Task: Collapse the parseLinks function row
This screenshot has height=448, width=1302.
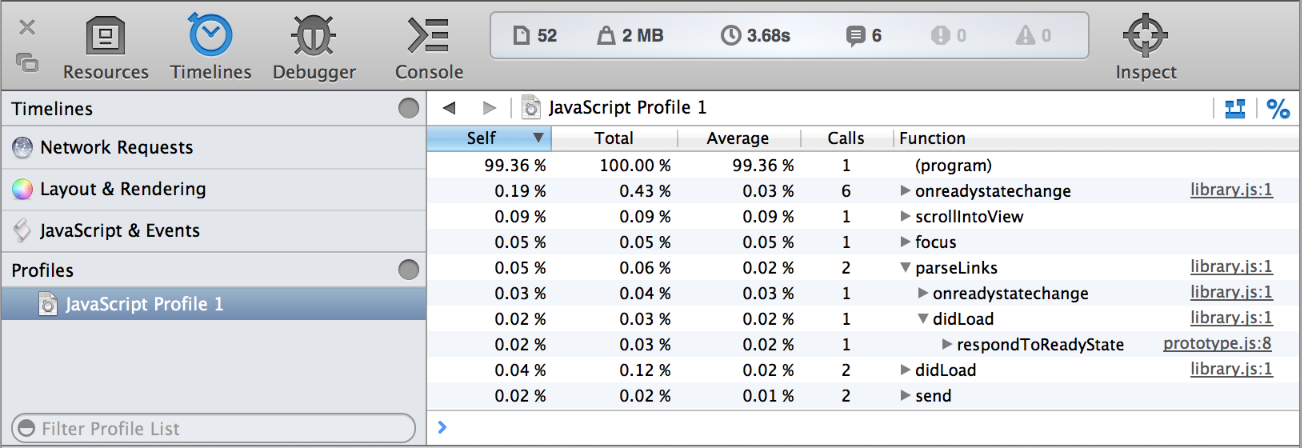Action: (x=906, y=268)
